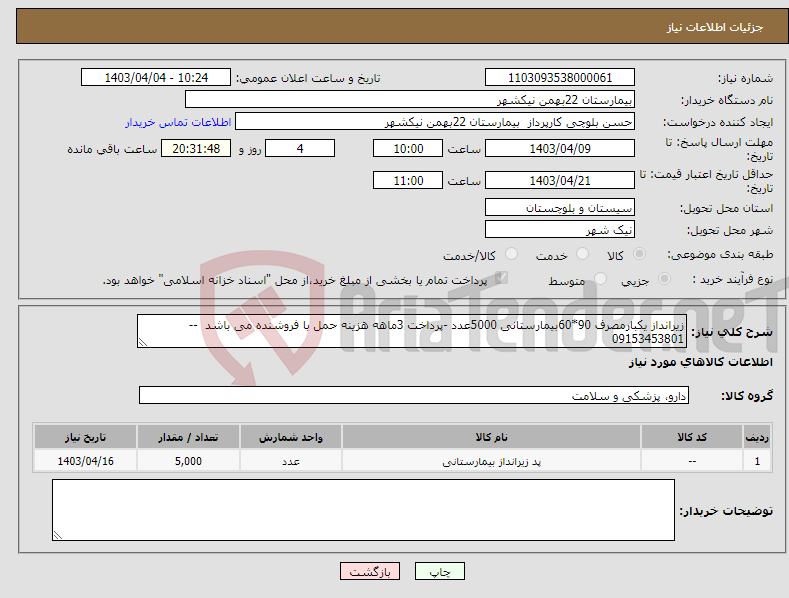This screenshot has height=598, width=789.
Task: Click the row number cell 1
Action: pyautogui.click(x=757, y=461)
